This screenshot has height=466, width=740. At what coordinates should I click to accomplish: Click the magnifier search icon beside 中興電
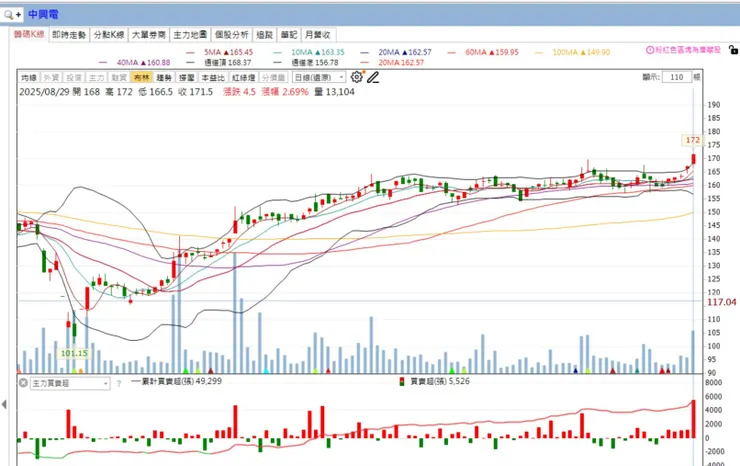coord(8,15)
